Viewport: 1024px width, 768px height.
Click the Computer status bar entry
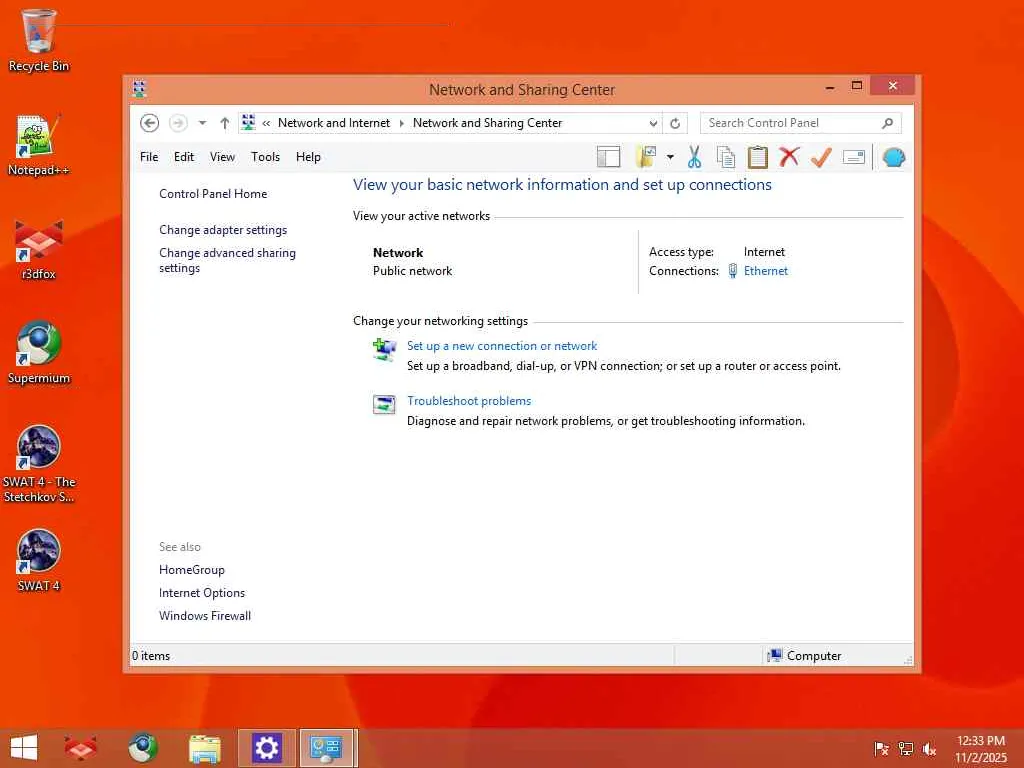click(x=804, y=656)
